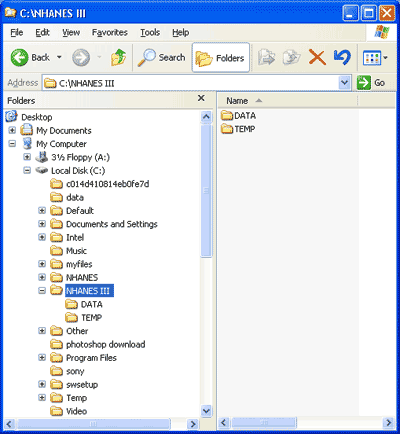The width and height of the screenshot is (400, 434).
Task: Click the blue Undo icon
Action: [342, 57]
